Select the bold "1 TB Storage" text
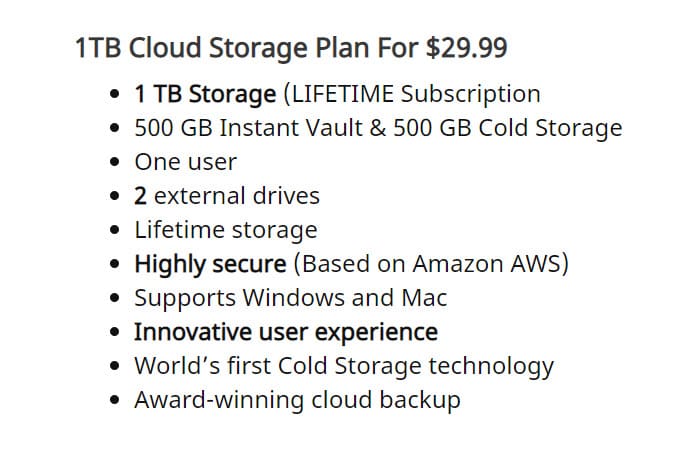The width and height of the screenshot is (691, 463). pyautogui.click(x=205, y=94)
